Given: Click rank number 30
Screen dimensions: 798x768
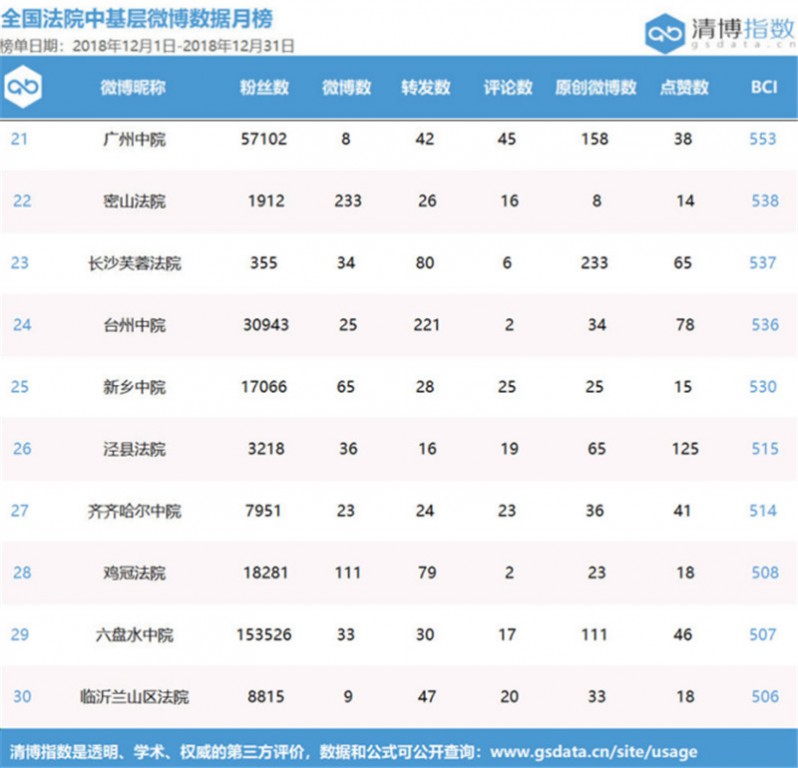Looking at the screenshot, I should (x=22, y=696).
